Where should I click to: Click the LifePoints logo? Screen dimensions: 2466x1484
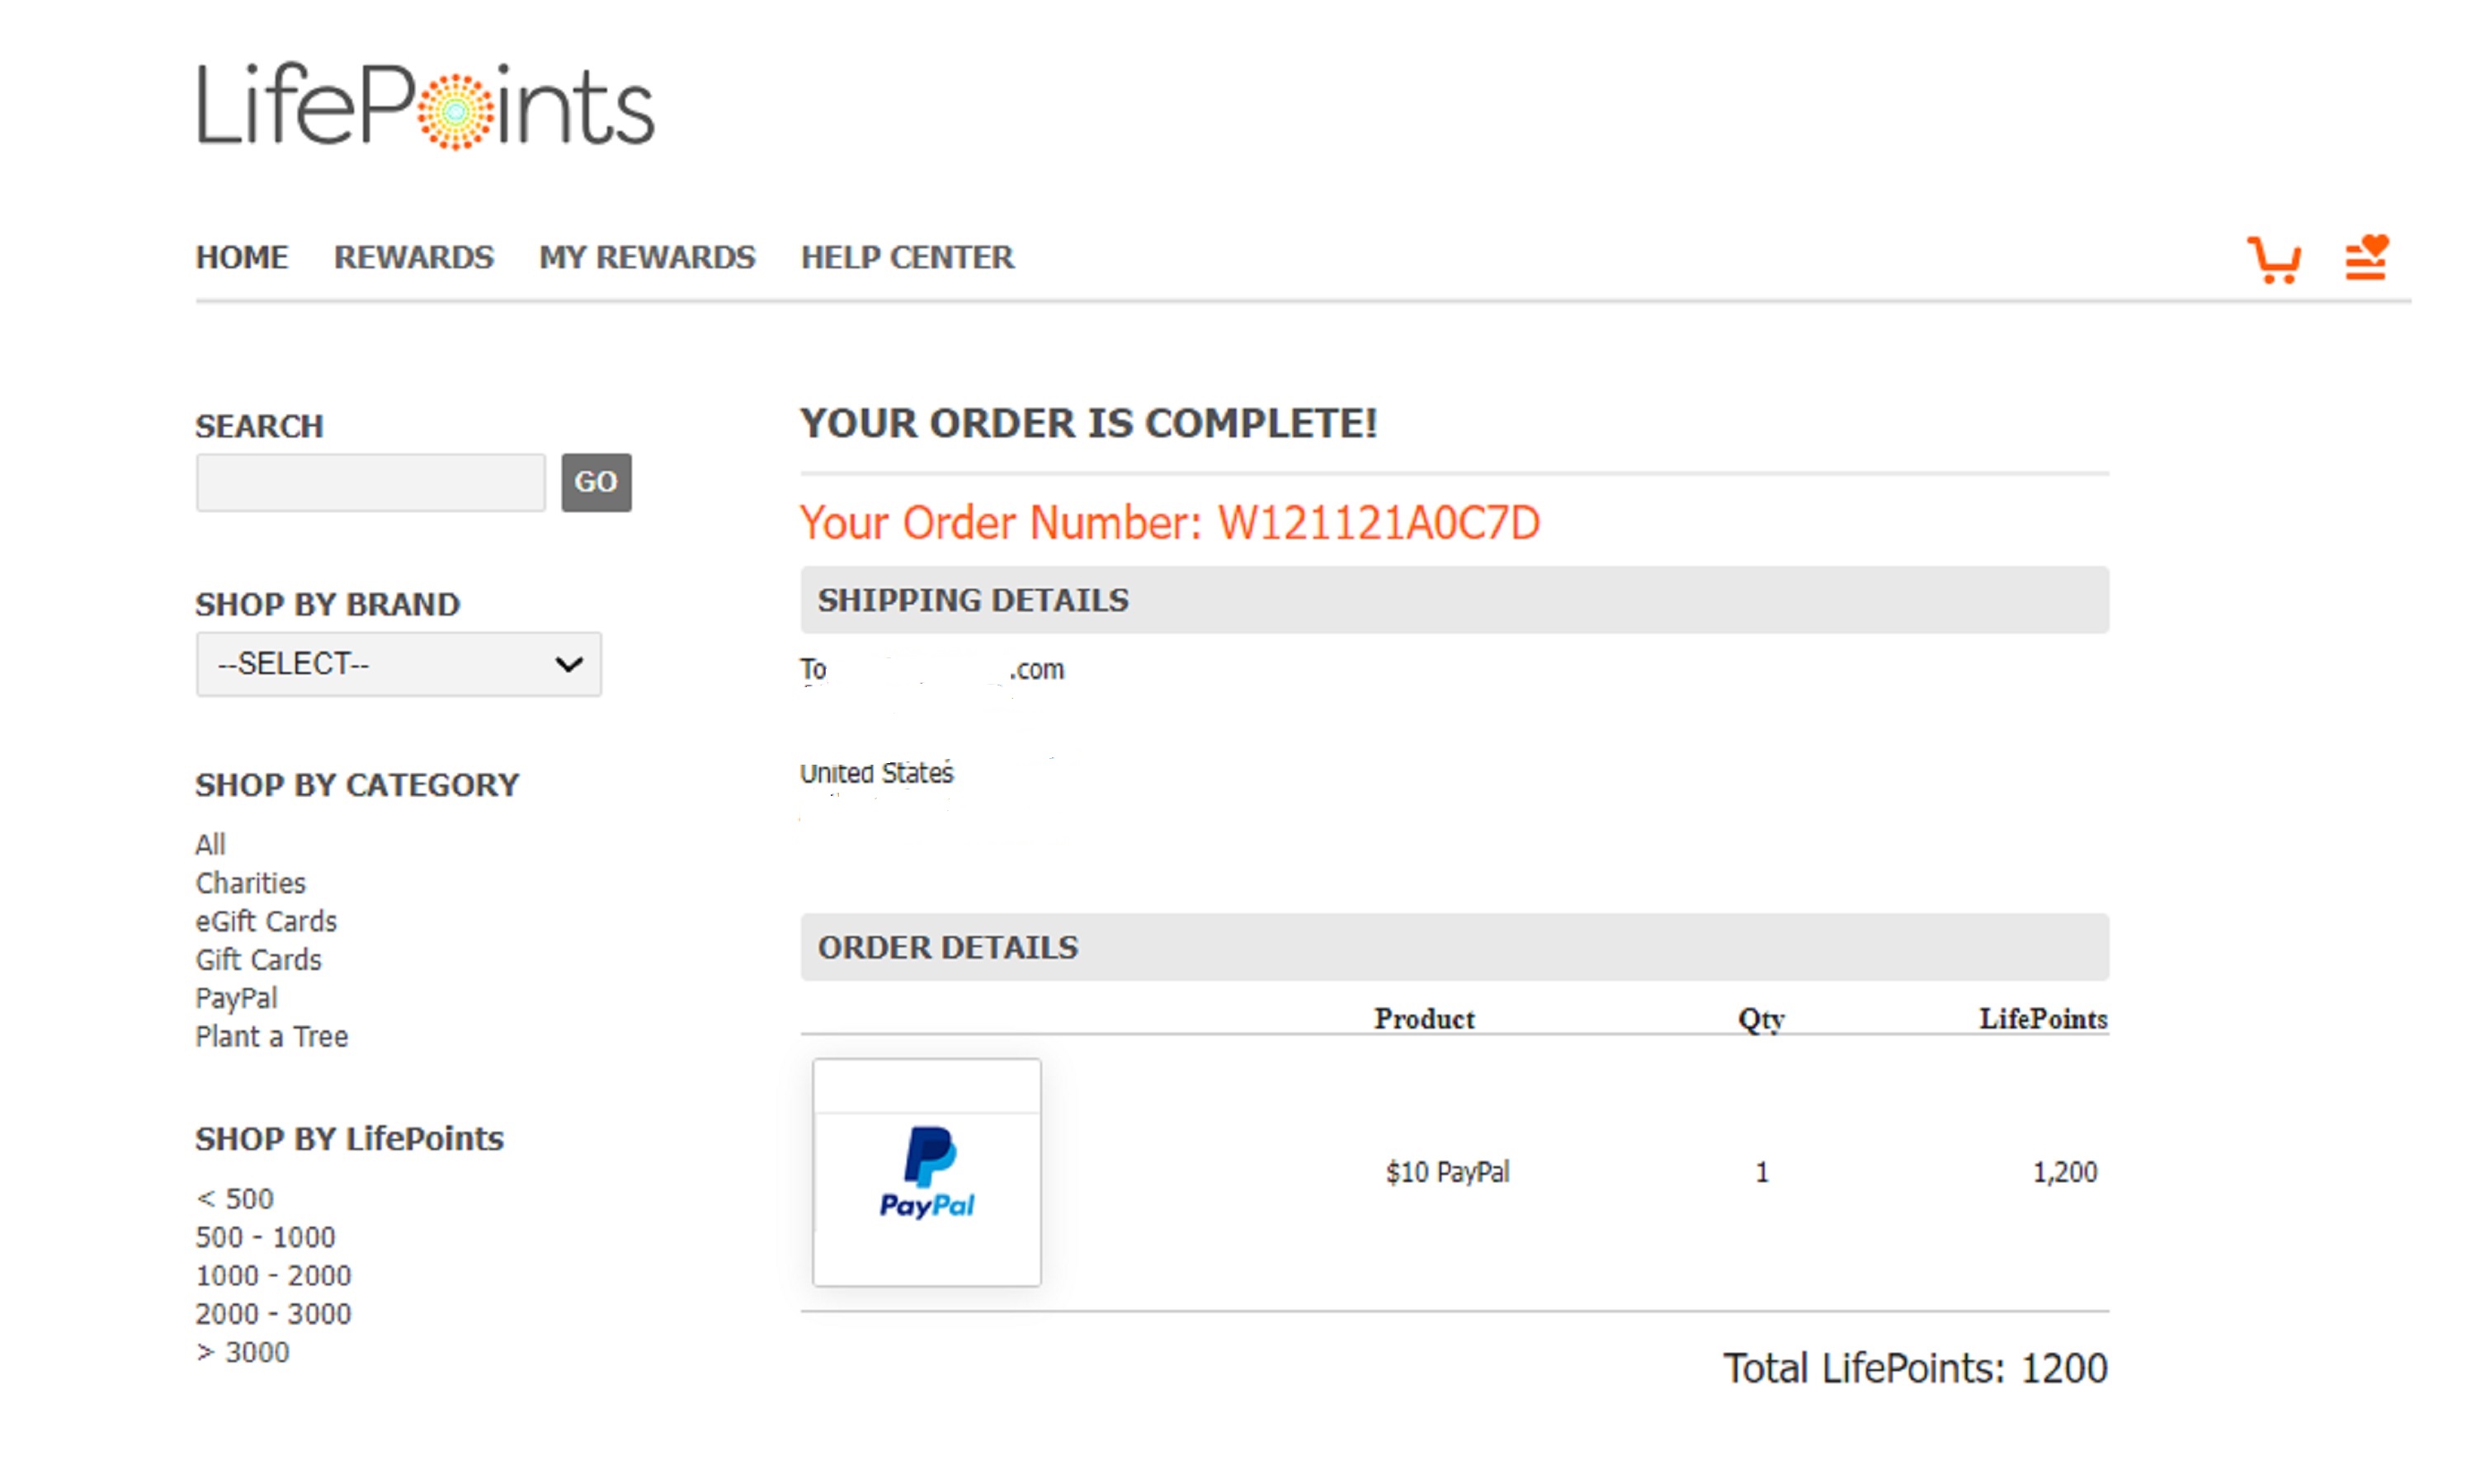coord(425,106)
